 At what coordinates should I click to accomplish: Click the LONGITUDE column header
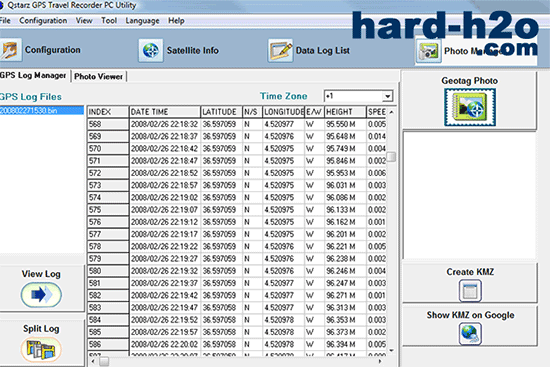point(283,112)
